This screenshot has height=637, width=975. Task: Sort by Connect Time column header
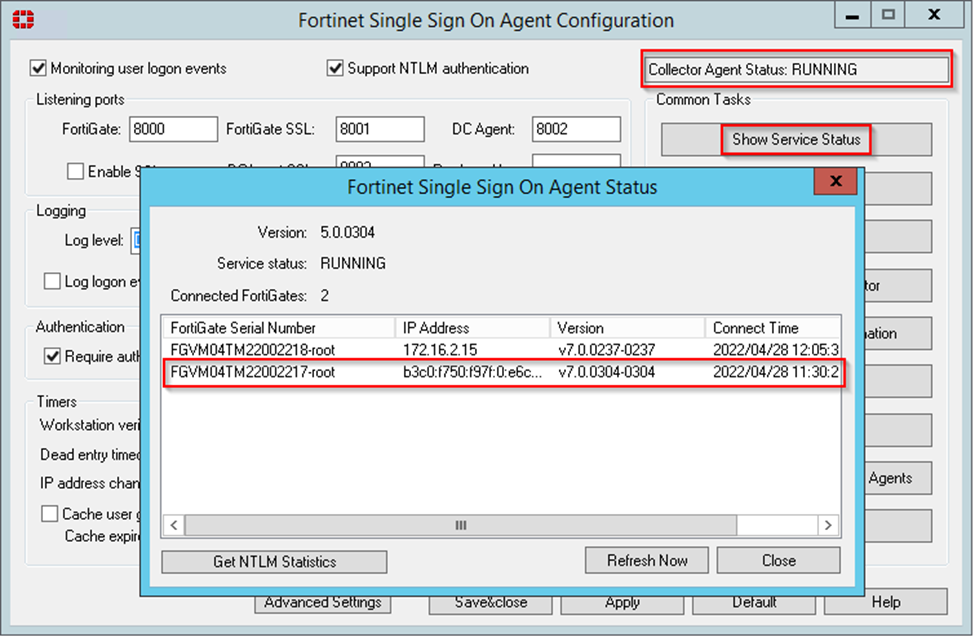(772, 328)
